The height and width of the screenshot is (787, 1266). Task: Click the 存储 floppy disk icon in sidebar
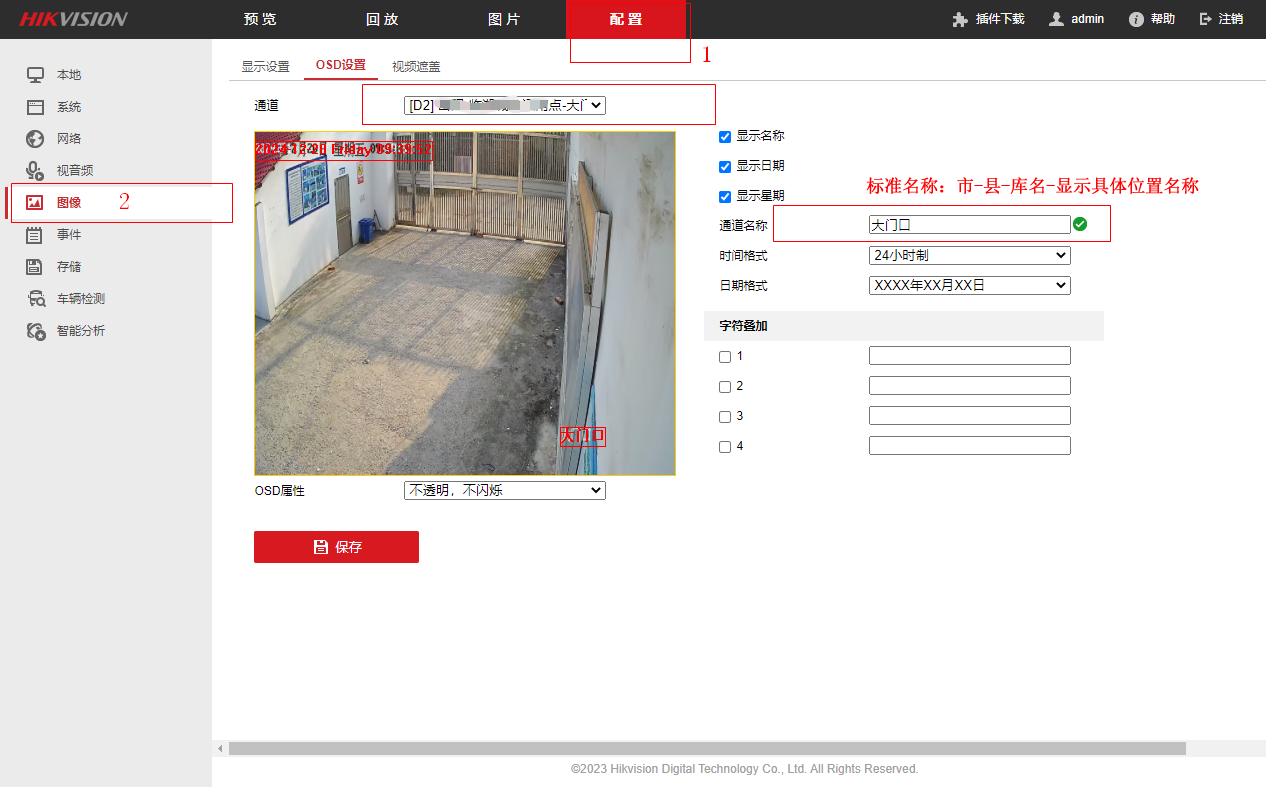tap(35, 267)
